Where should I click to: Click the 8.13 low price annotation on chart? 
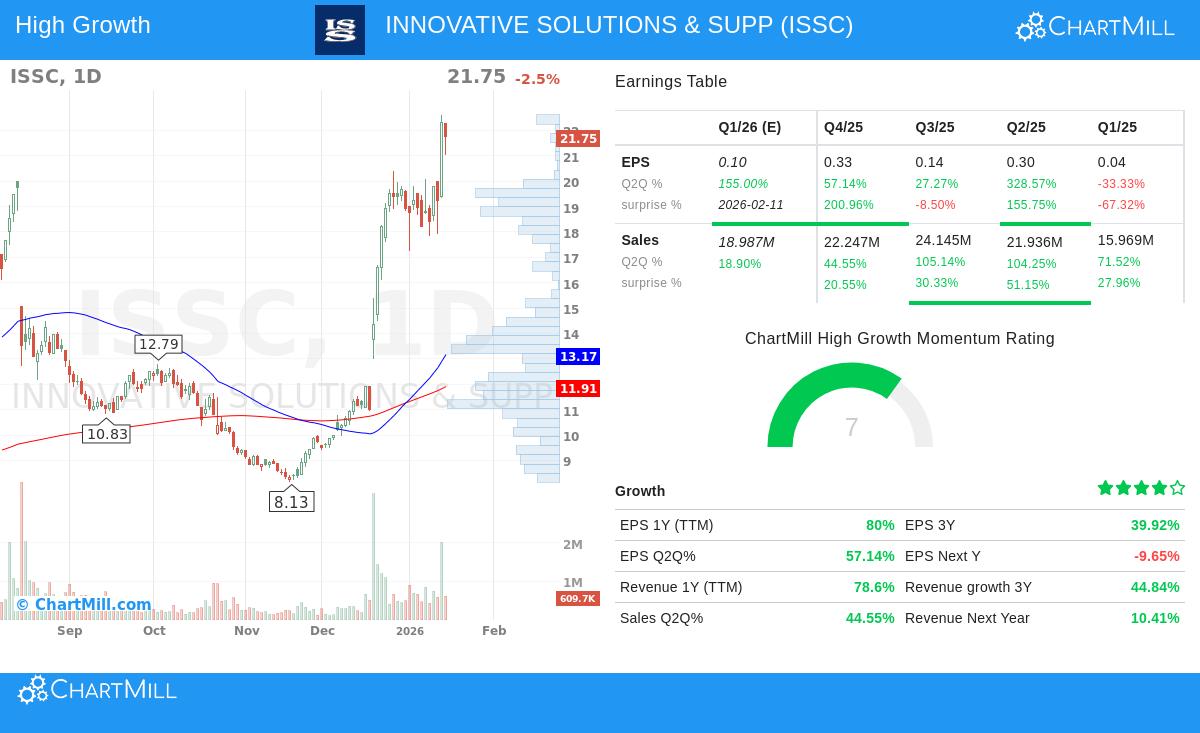click(291, 502)
